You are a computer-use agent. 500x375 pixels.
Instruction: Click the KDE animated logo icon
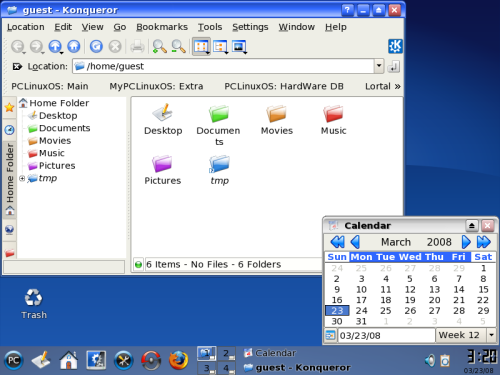point(395,46)
